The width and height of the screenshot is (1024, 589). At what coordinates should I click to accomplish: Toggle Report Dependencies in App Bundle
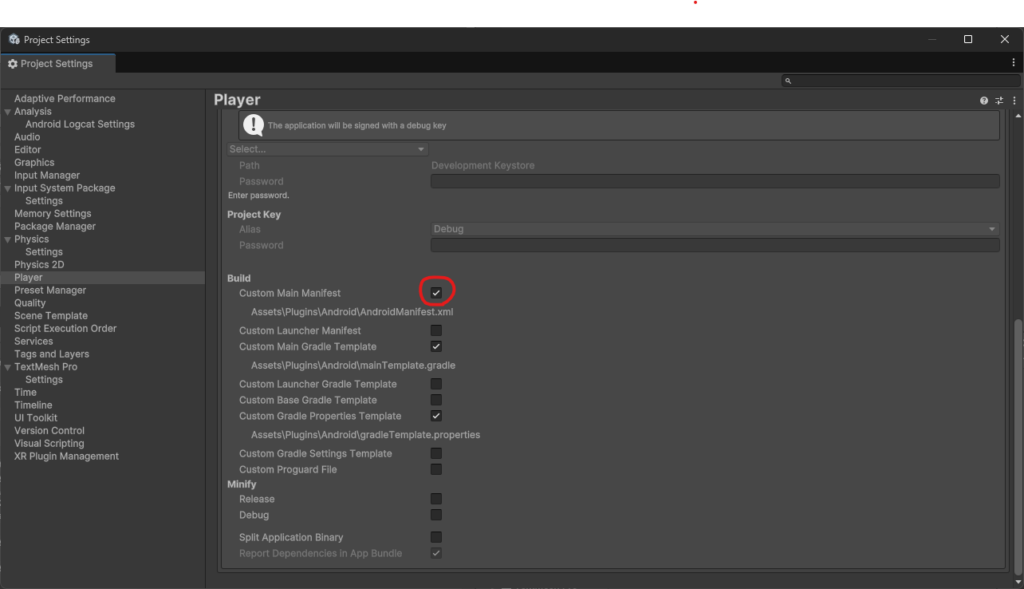436,553
